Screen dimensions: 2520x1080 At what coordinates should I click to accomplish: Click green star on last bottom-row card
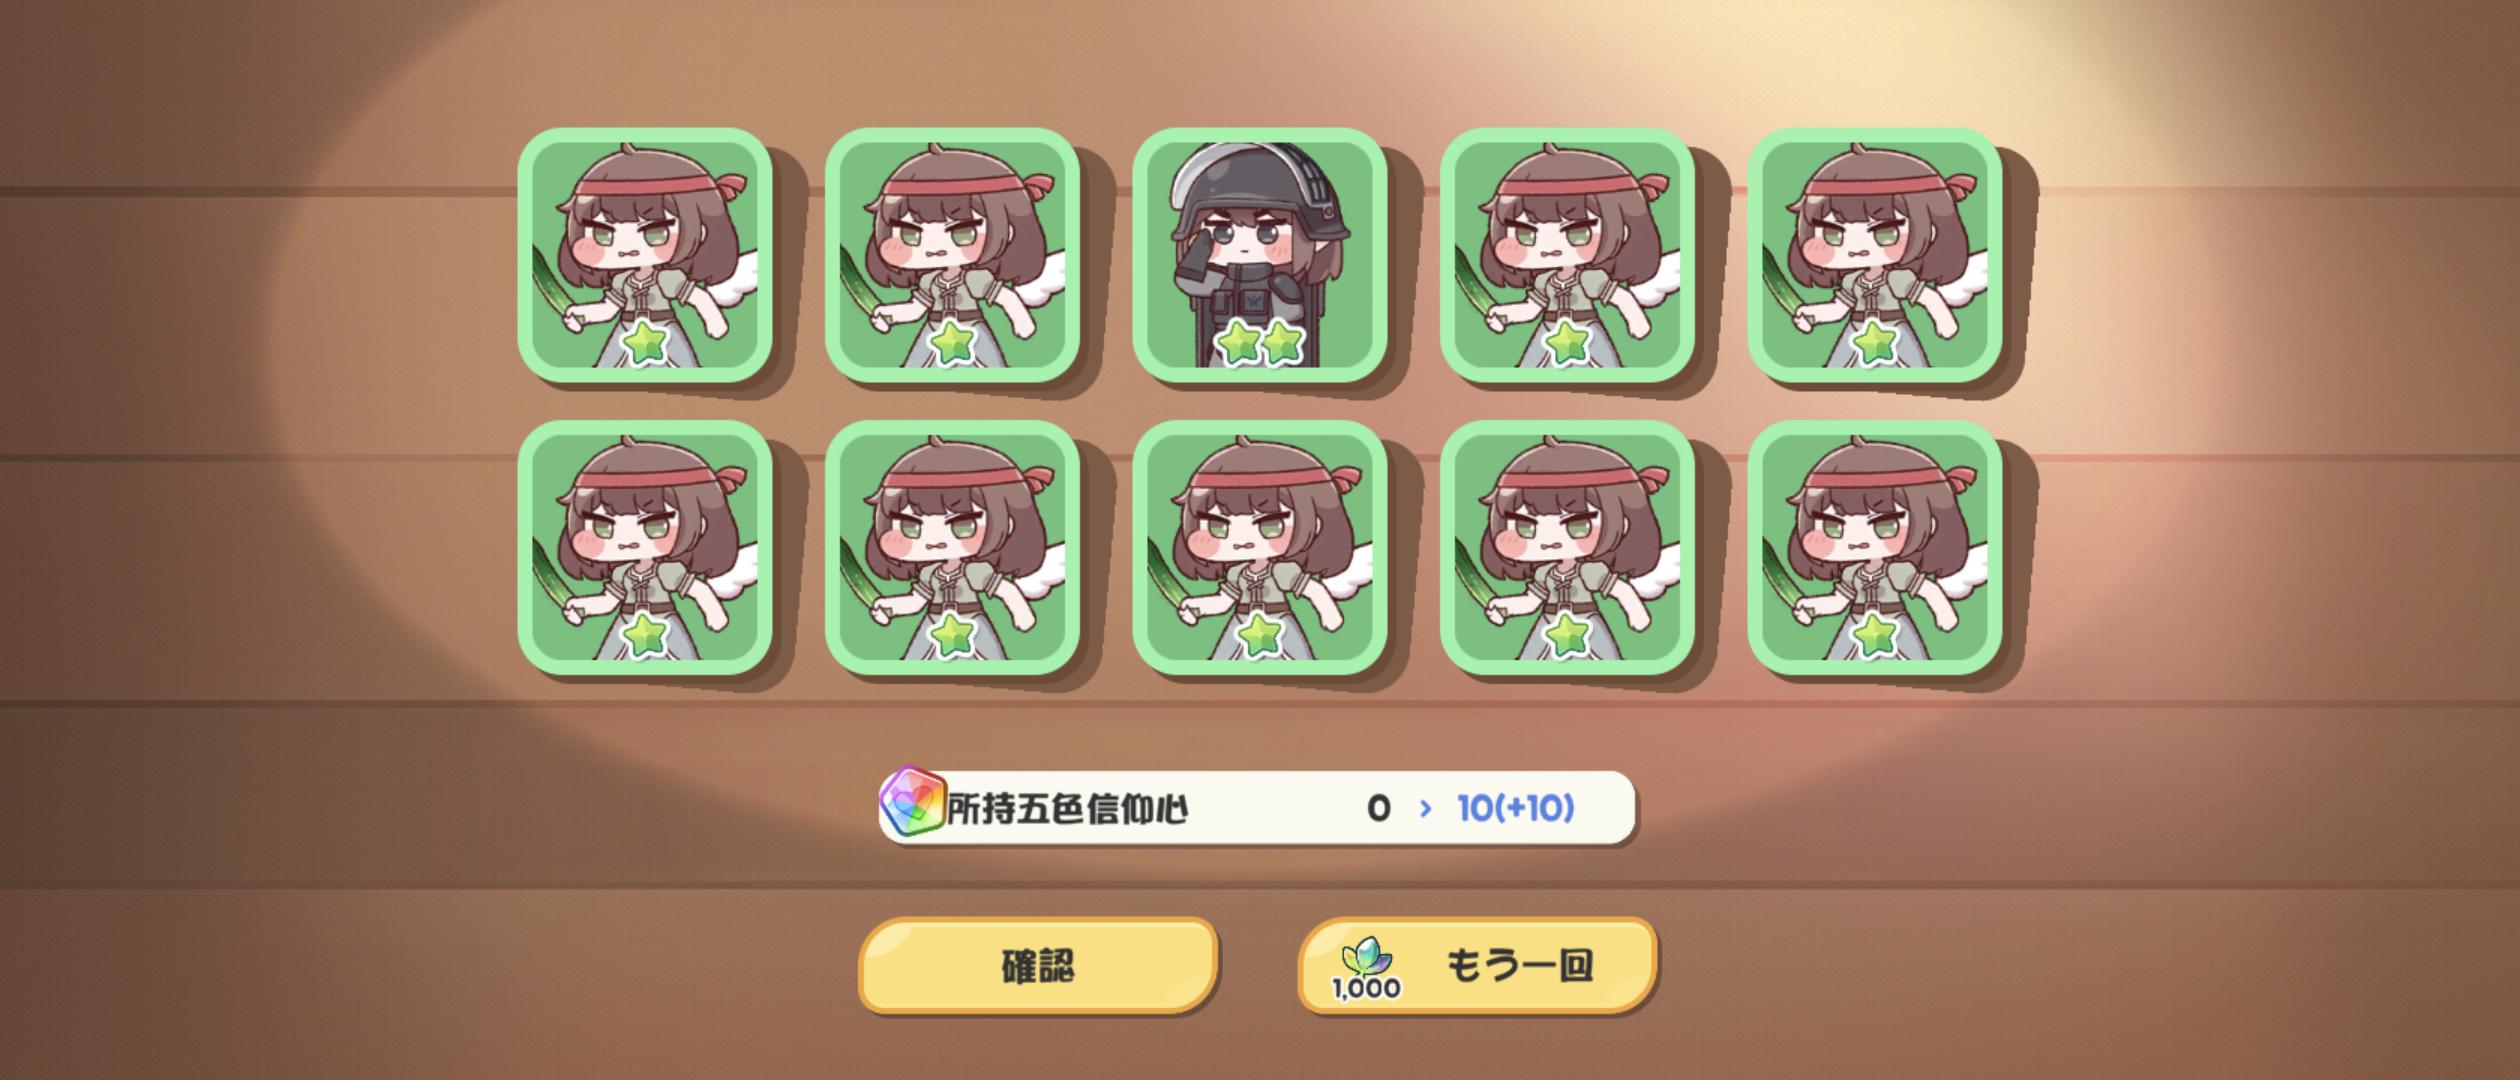(x=1874, y=636)
